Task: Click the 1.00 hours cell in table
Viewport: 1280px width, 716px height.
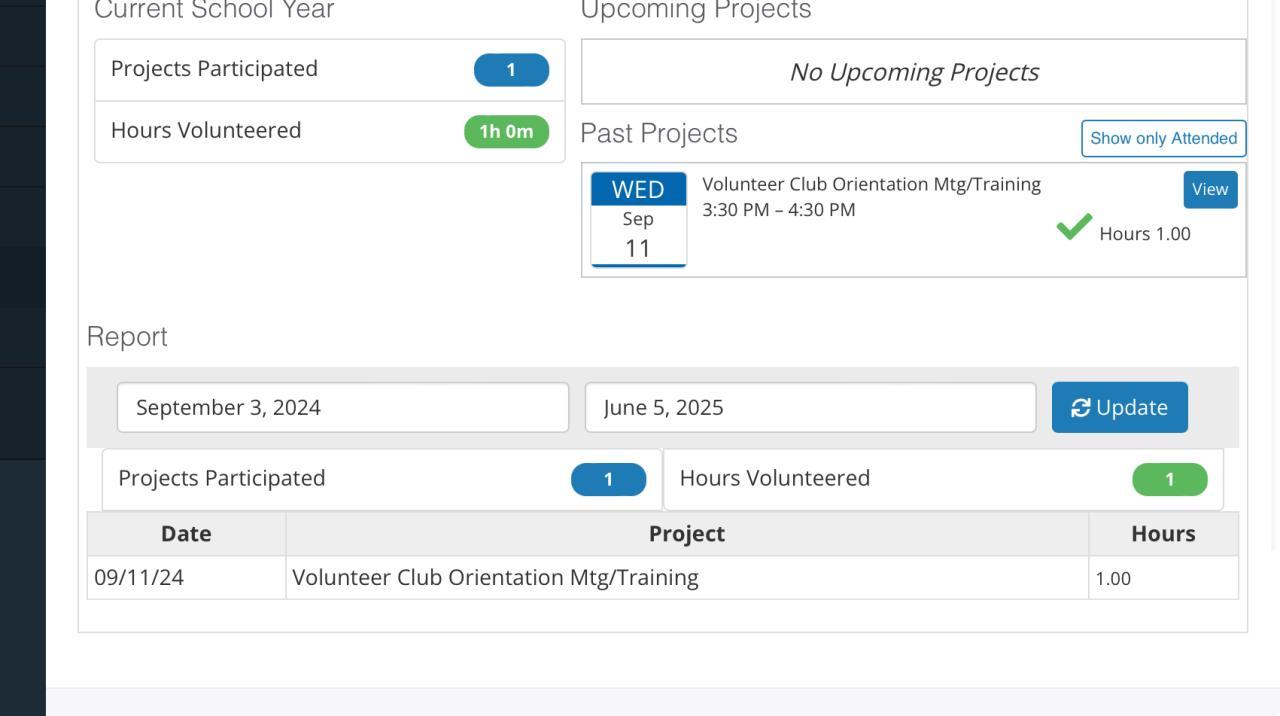Action: tap(1113, 579)
